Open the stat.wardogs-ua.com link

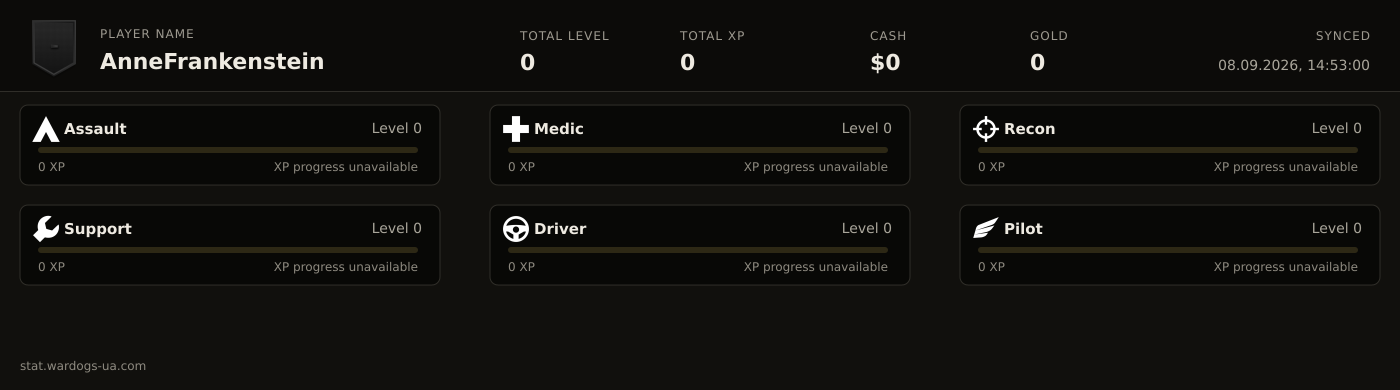[83, 366]
